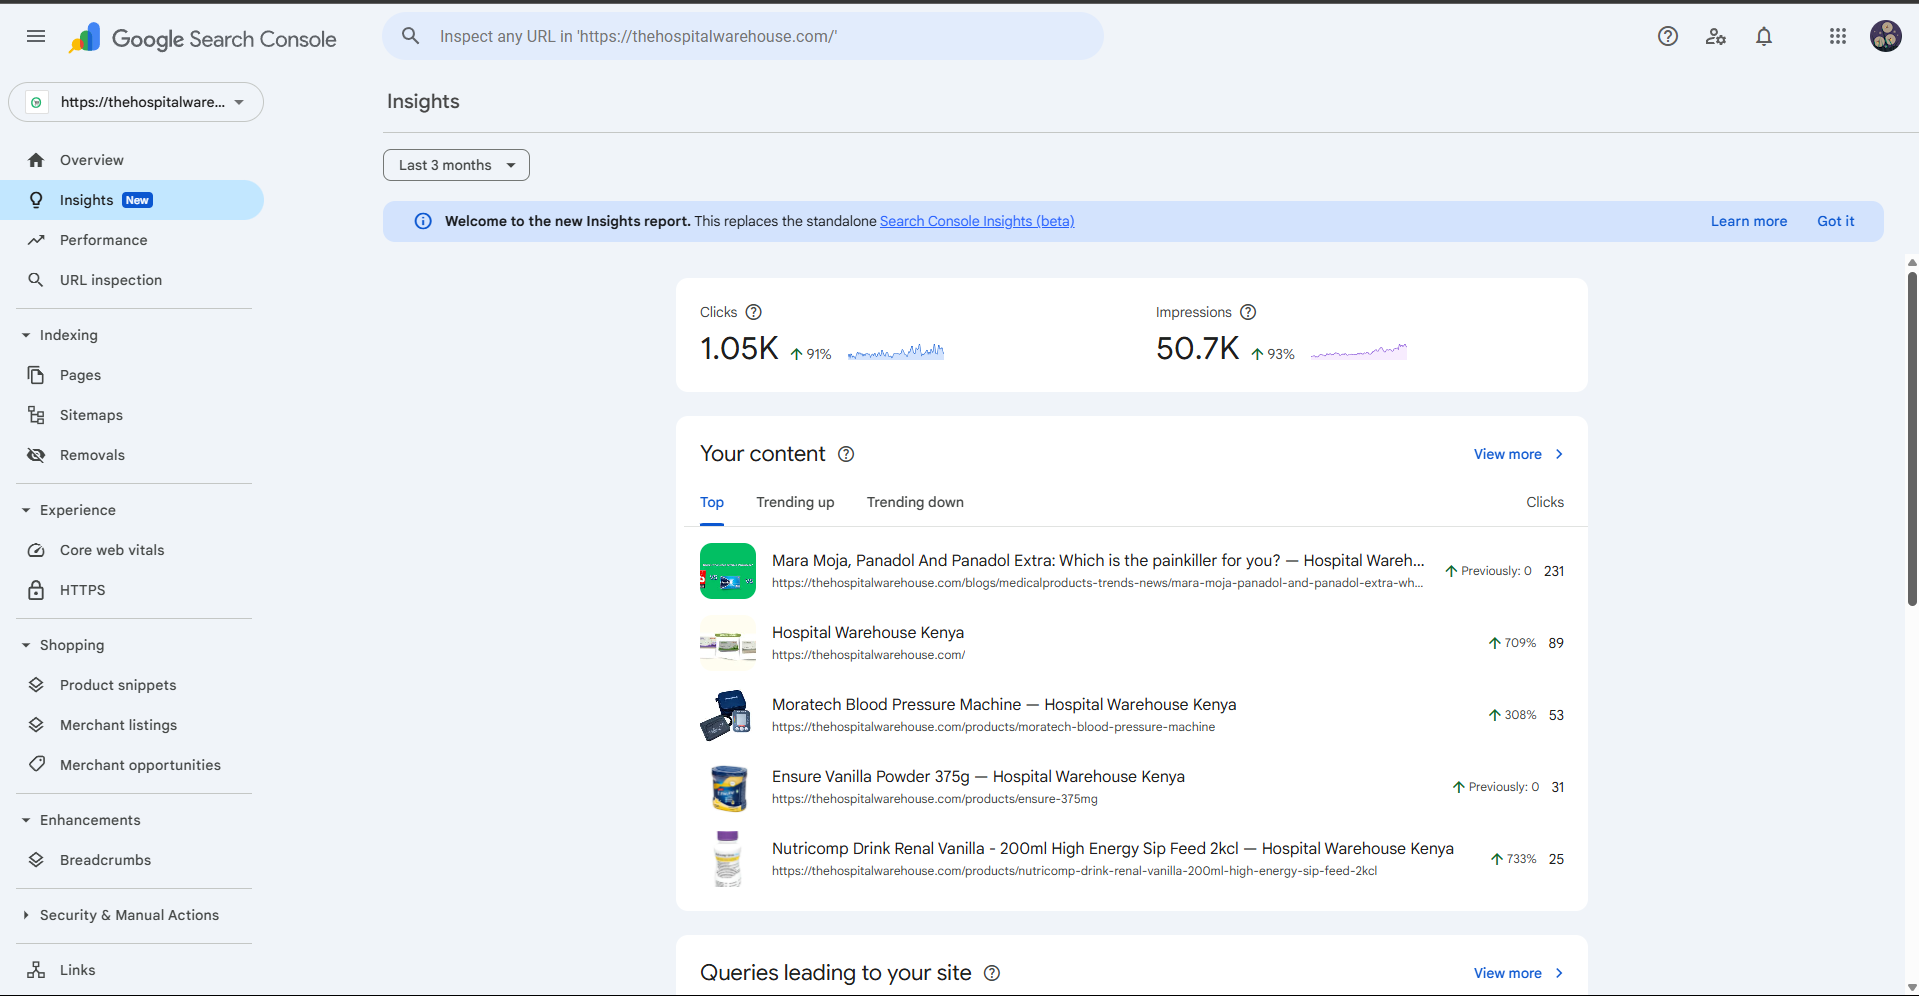The width and height of the screenshot is (1919, 996).
Task: Open URL inspection in the sidebar
Action: point(132,280)
